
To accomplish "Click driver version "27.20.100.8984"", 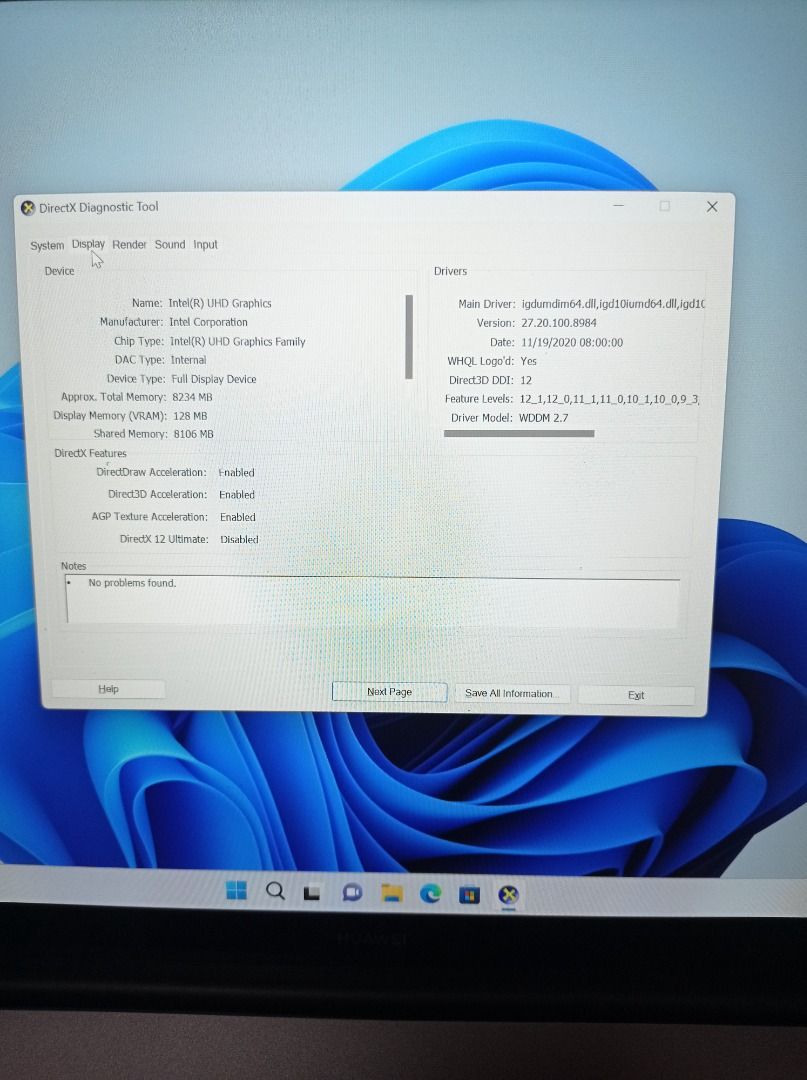I will click(558, 322).
